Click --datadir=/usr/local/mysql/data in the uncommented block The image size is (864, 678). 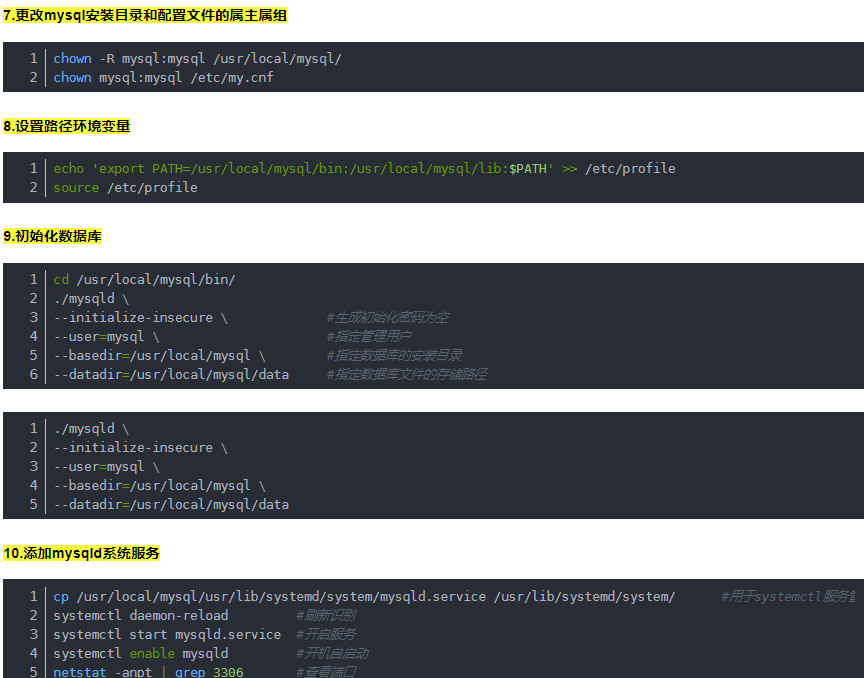(x=171, y=505)
